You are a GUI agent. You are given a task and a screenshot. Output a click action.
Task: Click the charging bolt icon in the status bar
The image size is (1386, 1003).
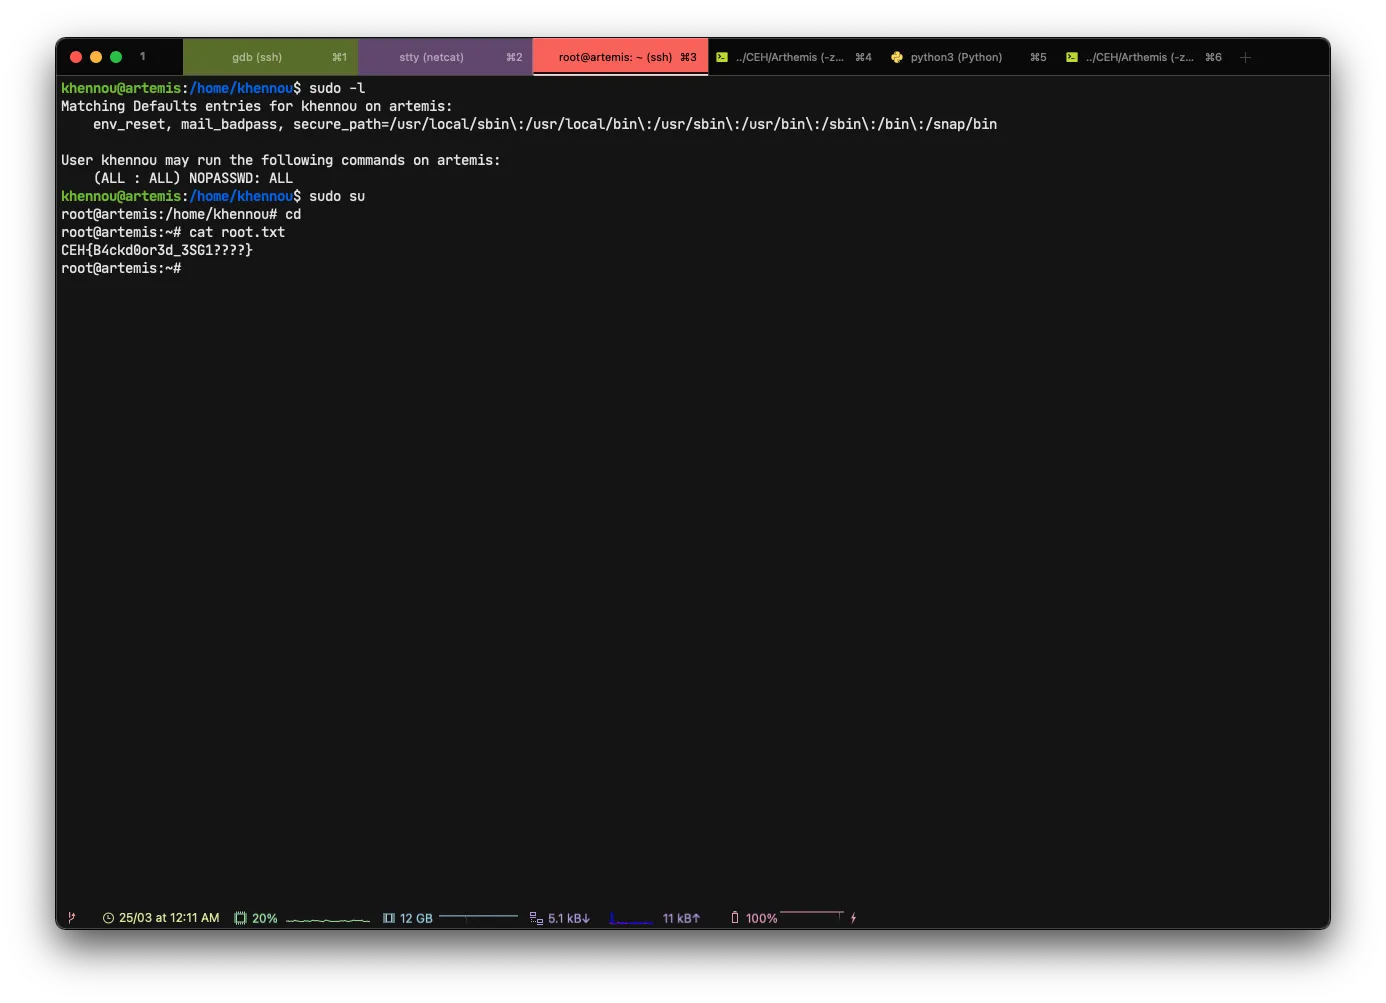pos(853,918)
